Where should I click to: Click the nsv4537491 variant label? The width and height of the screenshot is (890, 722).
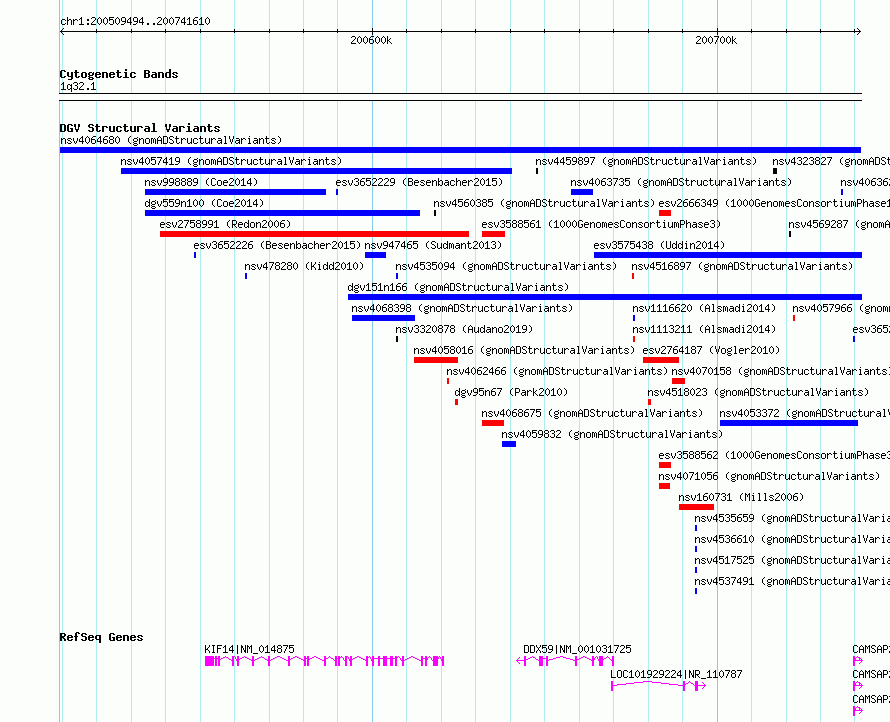[x=792, y=581]
